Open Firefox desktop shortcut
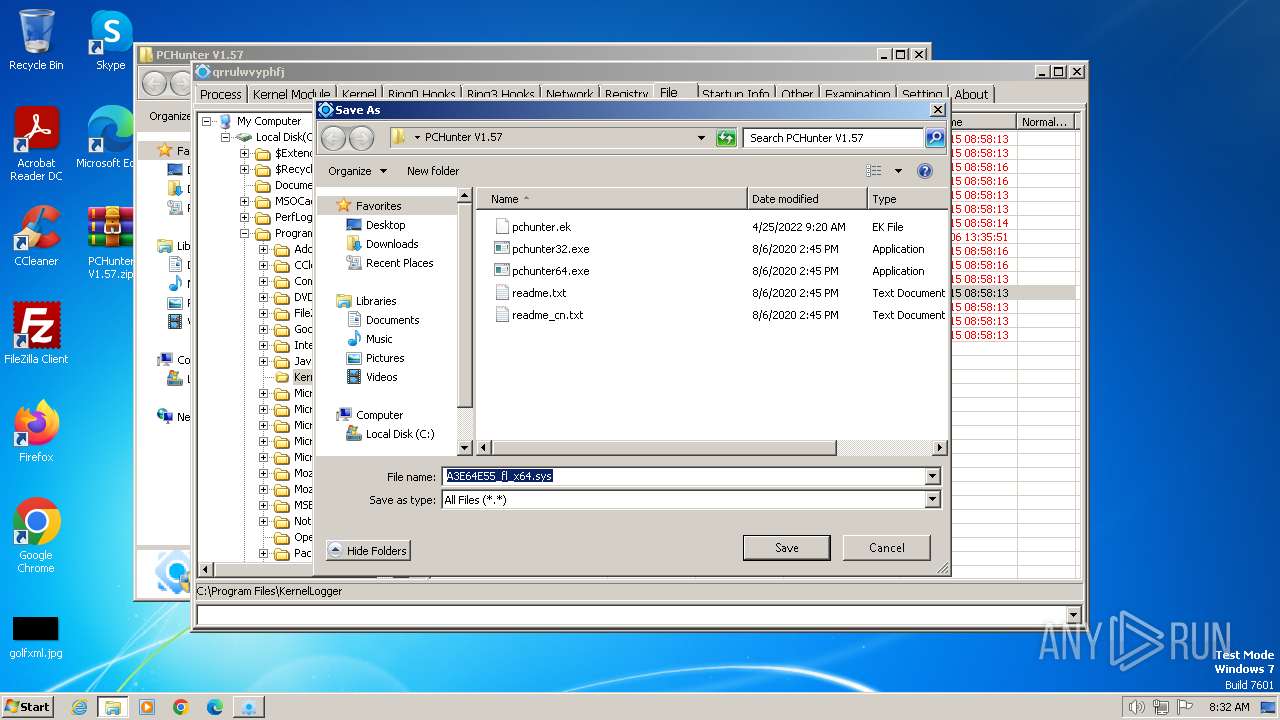 36,431
